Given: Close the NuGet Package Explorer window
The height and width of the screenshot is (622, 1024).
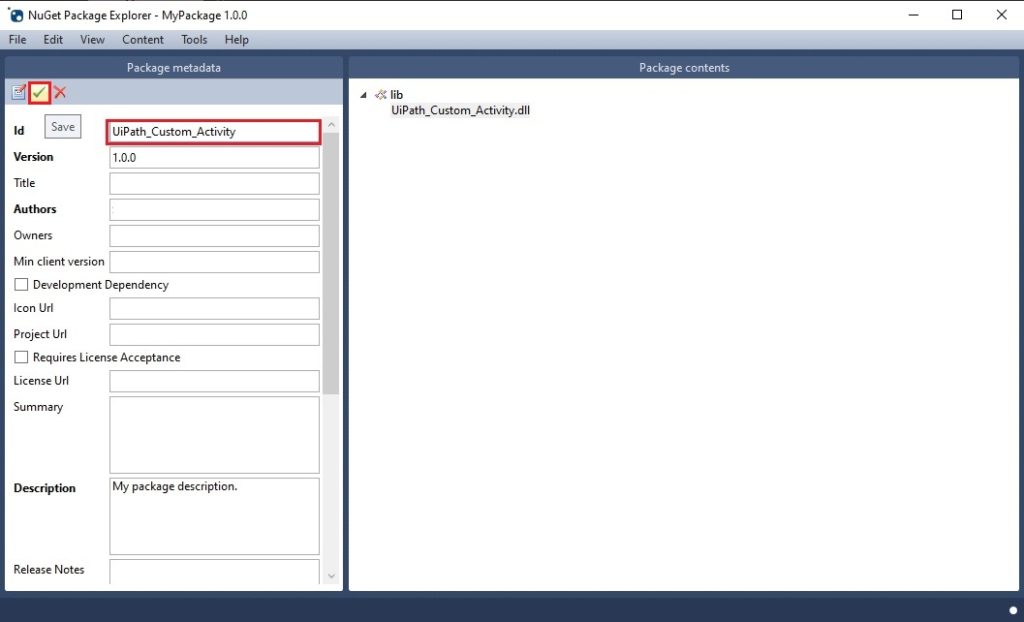Looking at the screenshot, I should (x=1001, y=15).
